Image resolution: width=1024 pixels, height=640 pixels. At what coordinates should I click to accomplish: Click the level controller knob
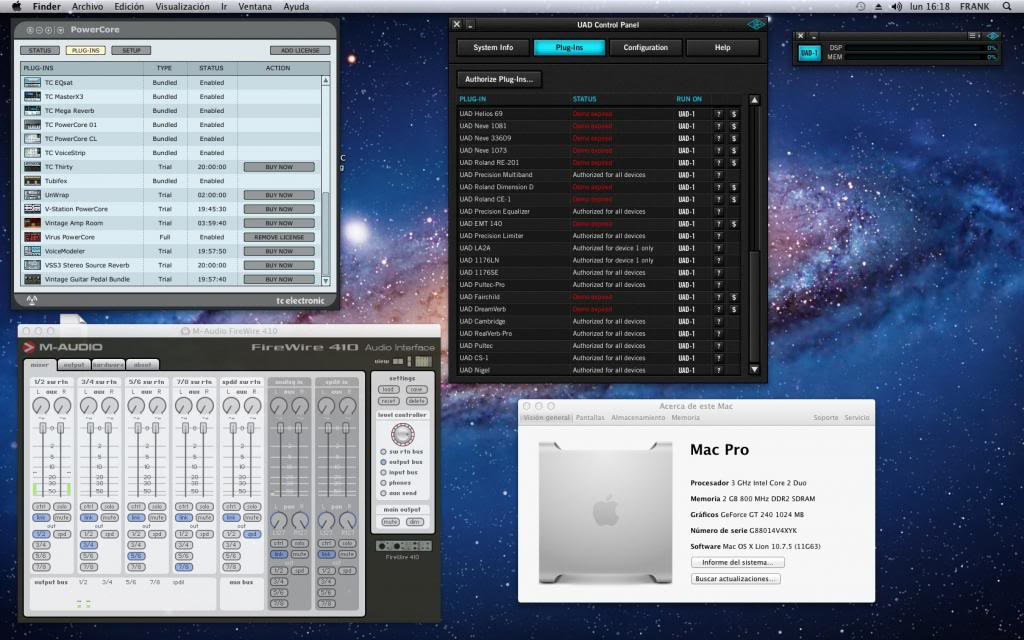pos(402,435)
